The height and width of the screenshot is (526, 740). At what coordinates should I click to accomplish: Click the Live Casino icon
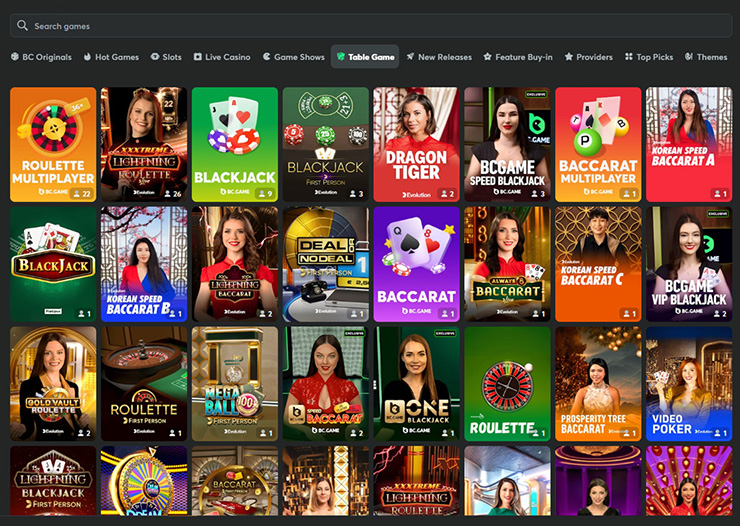point(198,57)
